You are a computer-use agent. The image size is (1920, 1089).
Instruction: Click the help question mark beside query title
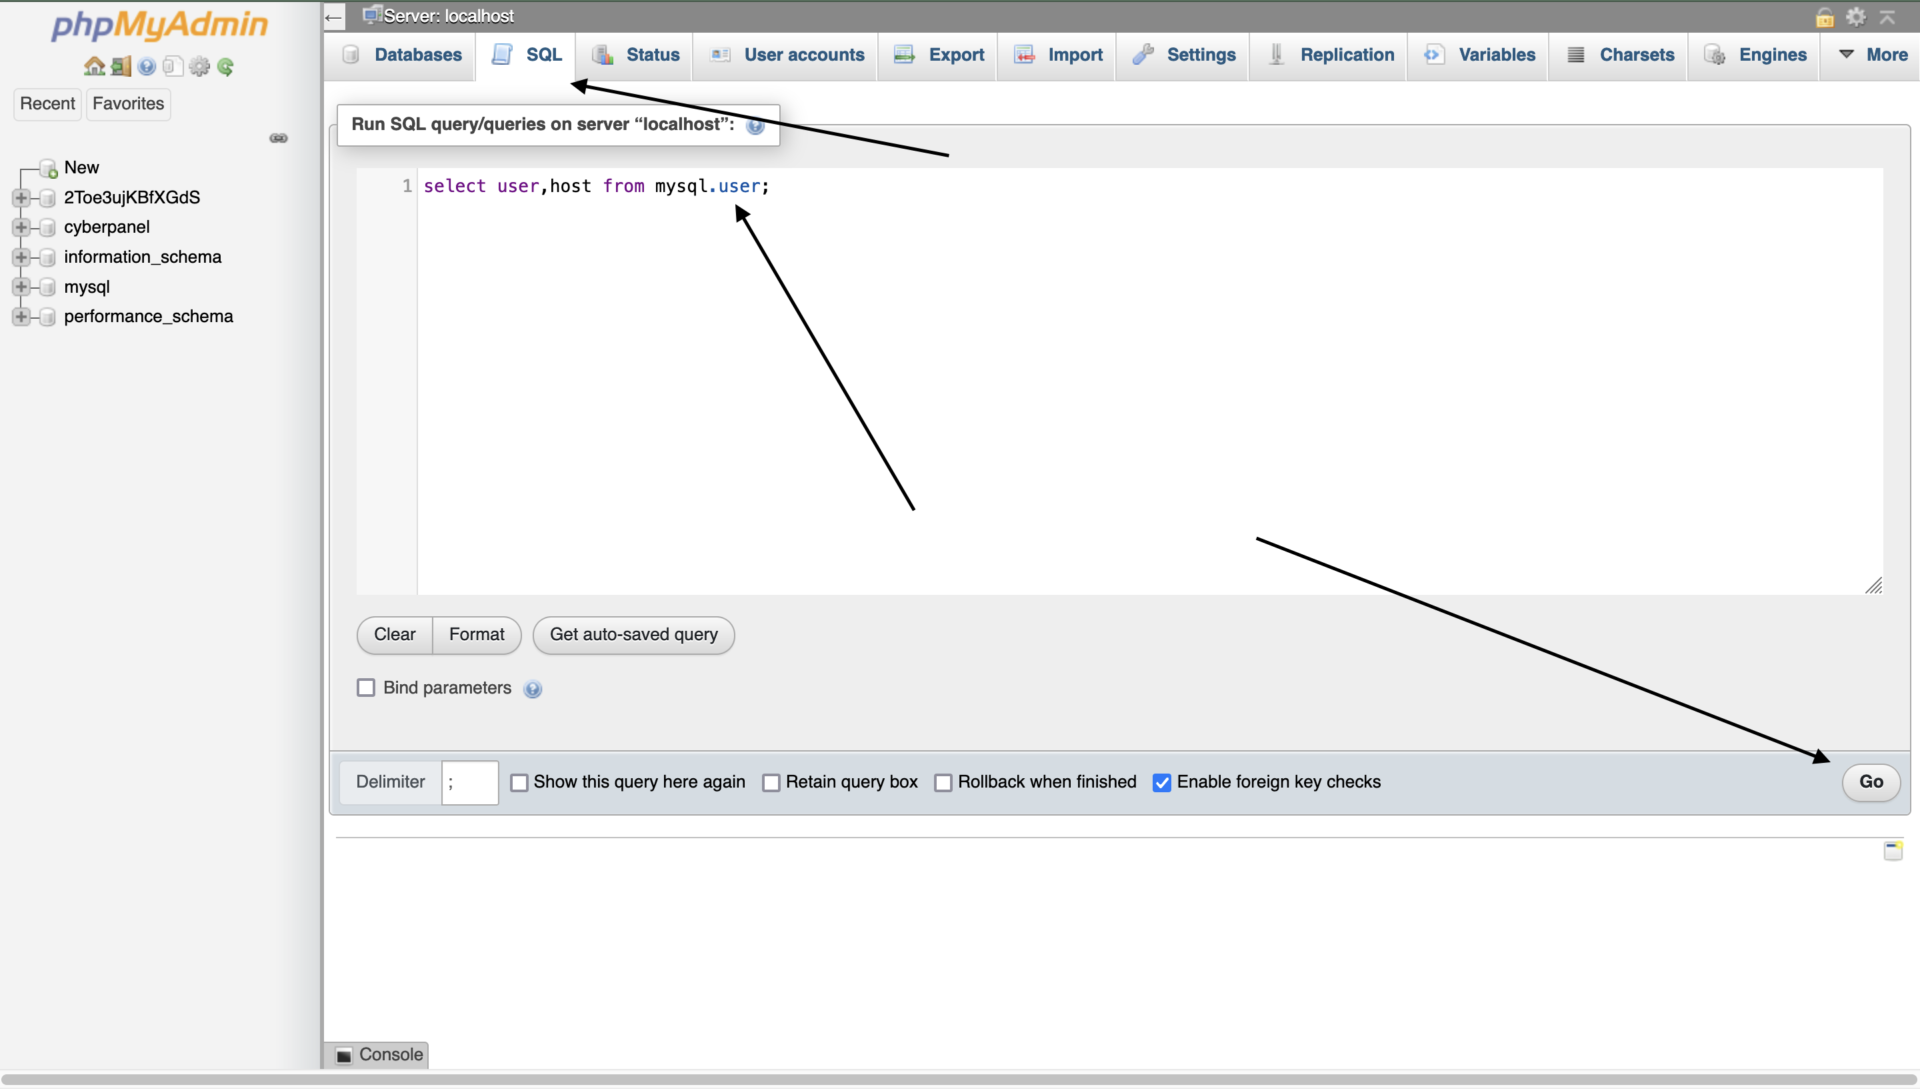coord(757,126)
